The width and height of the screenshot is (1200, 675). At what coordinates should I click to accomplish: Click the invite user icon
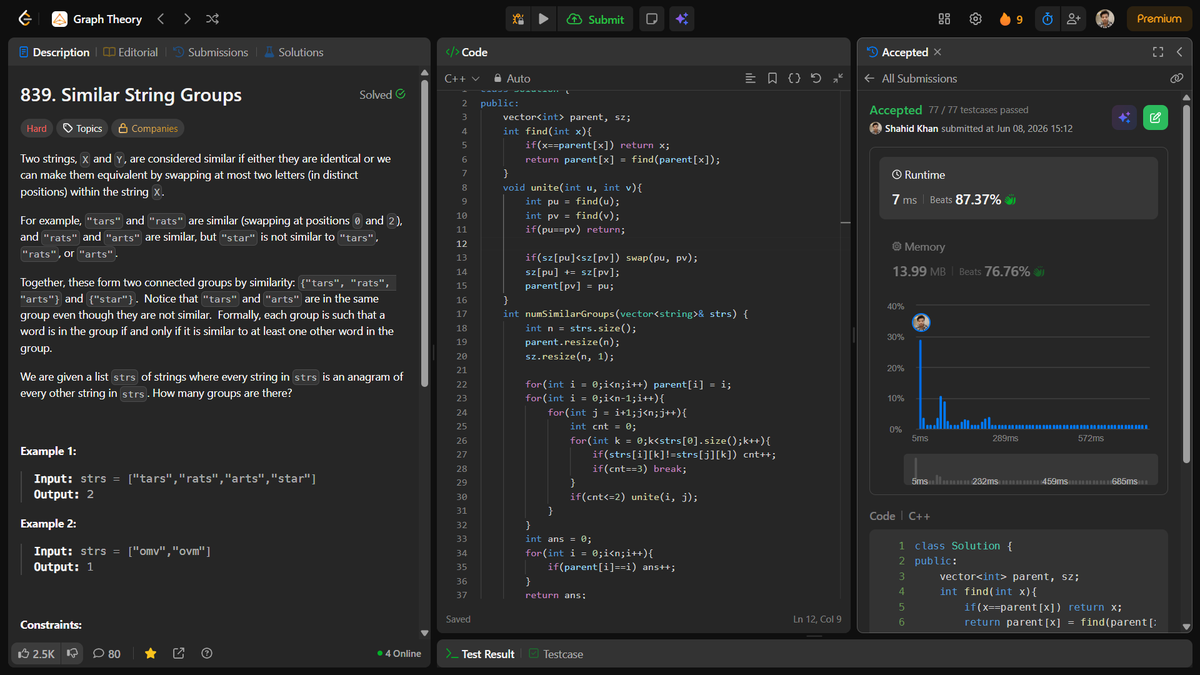(x=1073, y=19)
